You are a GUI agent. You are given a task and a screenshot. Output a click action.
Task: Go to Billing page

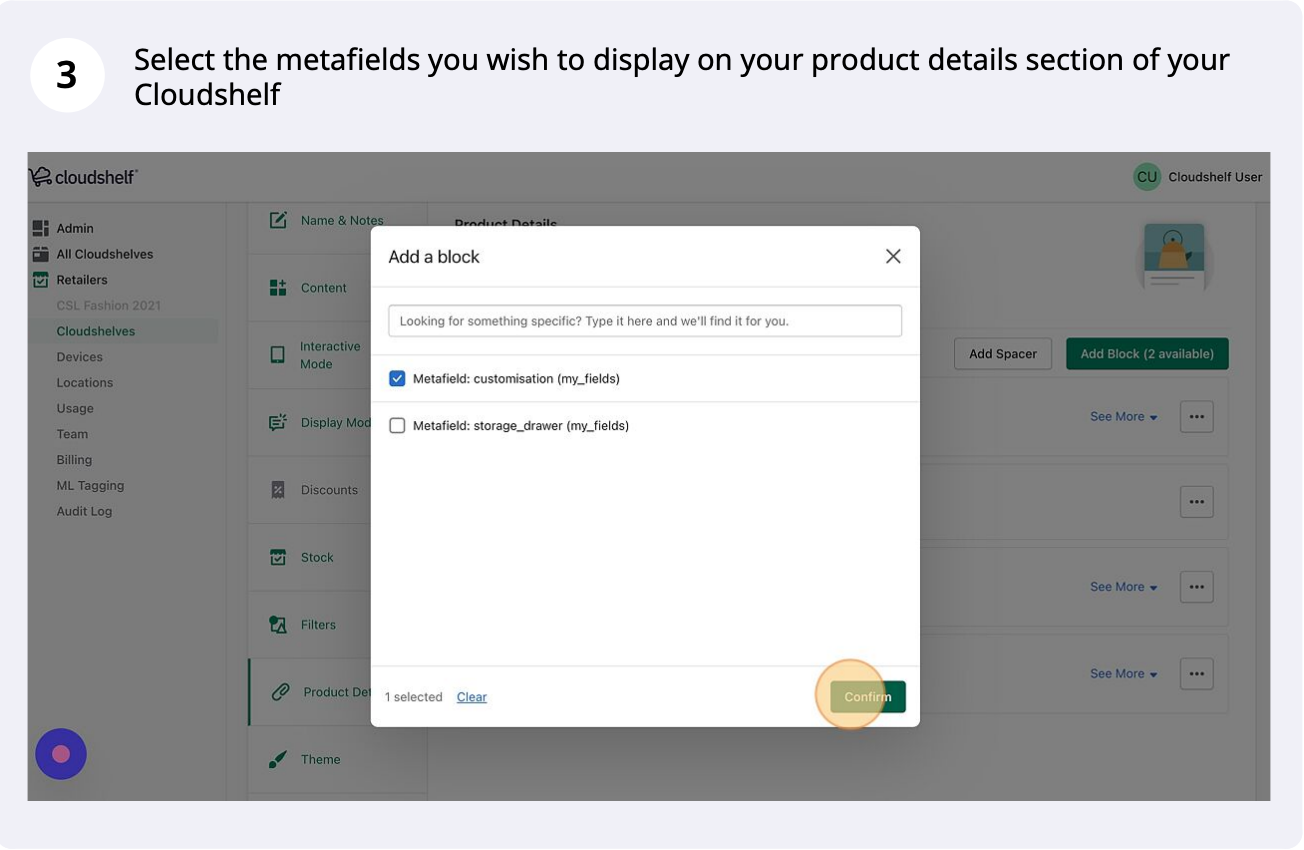pos(74,460)
